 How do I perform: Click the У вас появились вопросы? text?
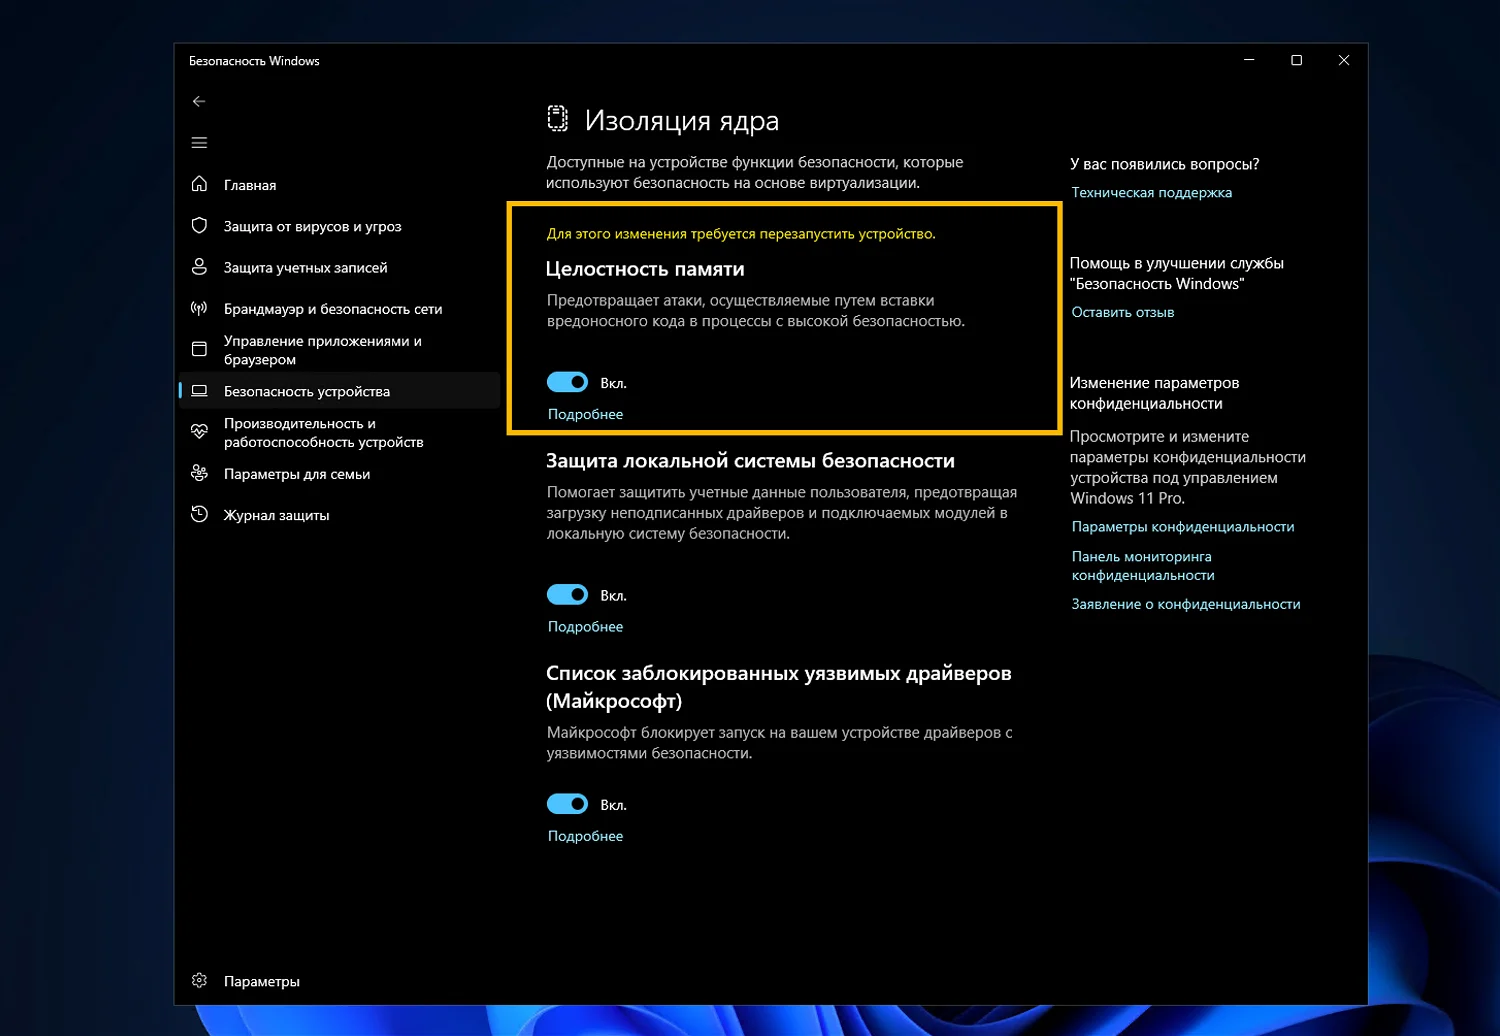1164,164
